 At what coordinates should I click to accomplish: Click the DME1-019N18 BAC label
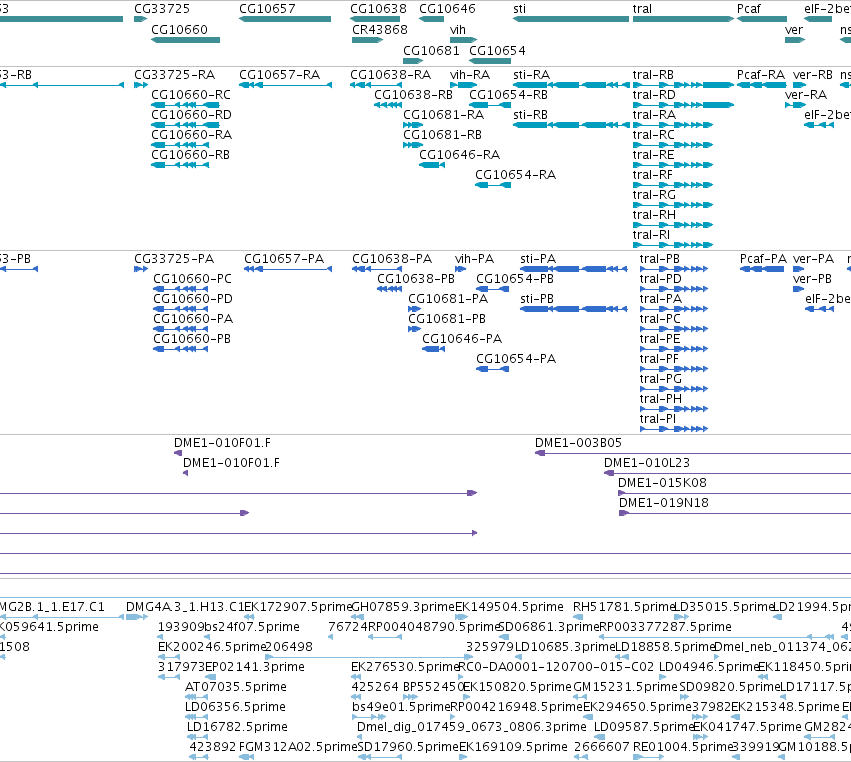tap(664, 503)
